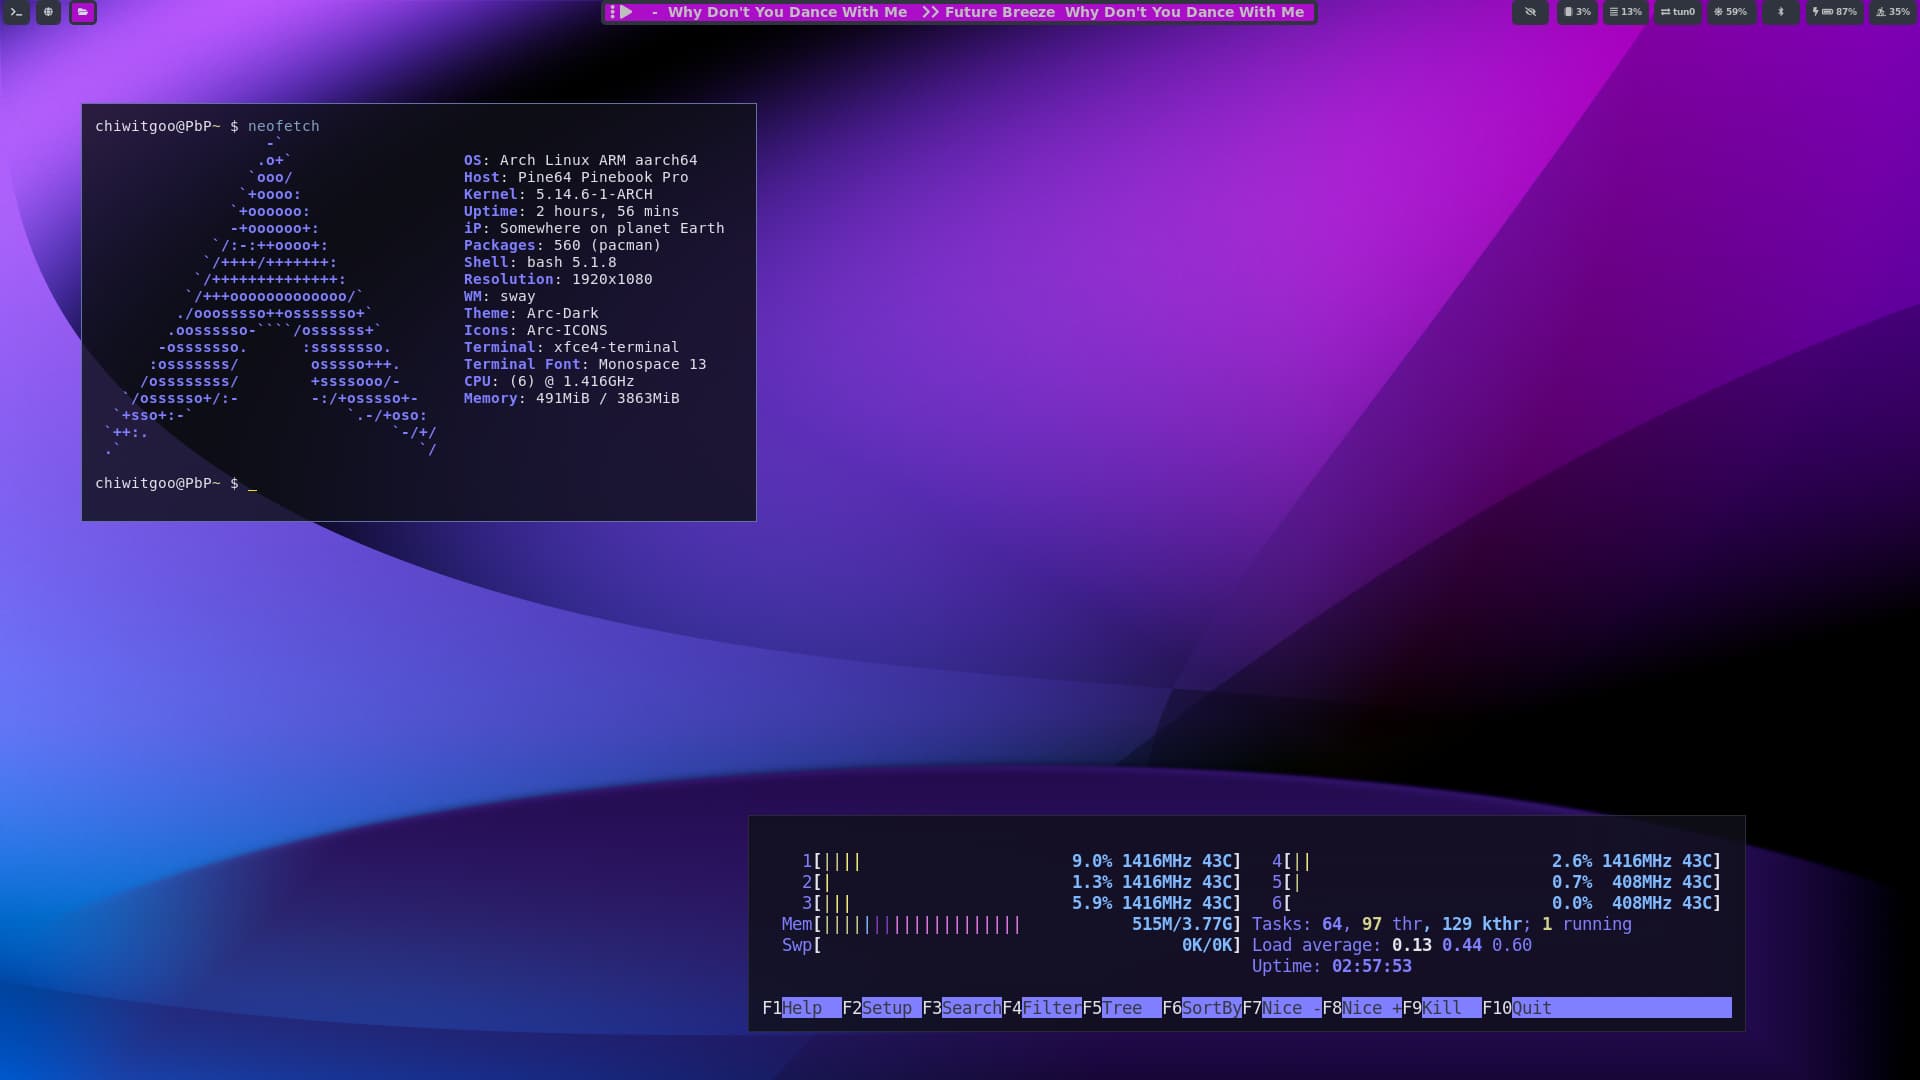Screen dimensions: 1920x1080
Task: Click the 35% status module at bar end
Action: 1892,12
